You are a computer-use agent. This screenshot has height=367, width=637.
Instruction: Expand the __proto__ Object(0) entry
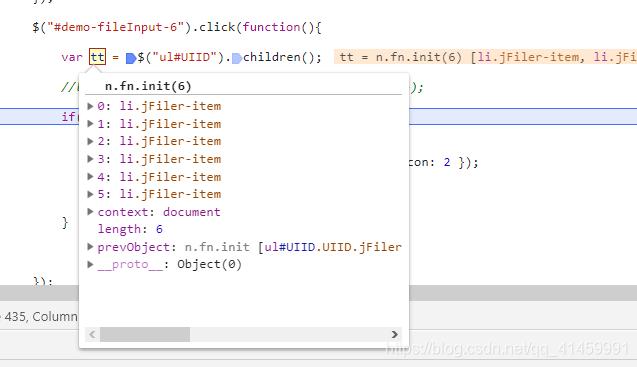(90, 264)
